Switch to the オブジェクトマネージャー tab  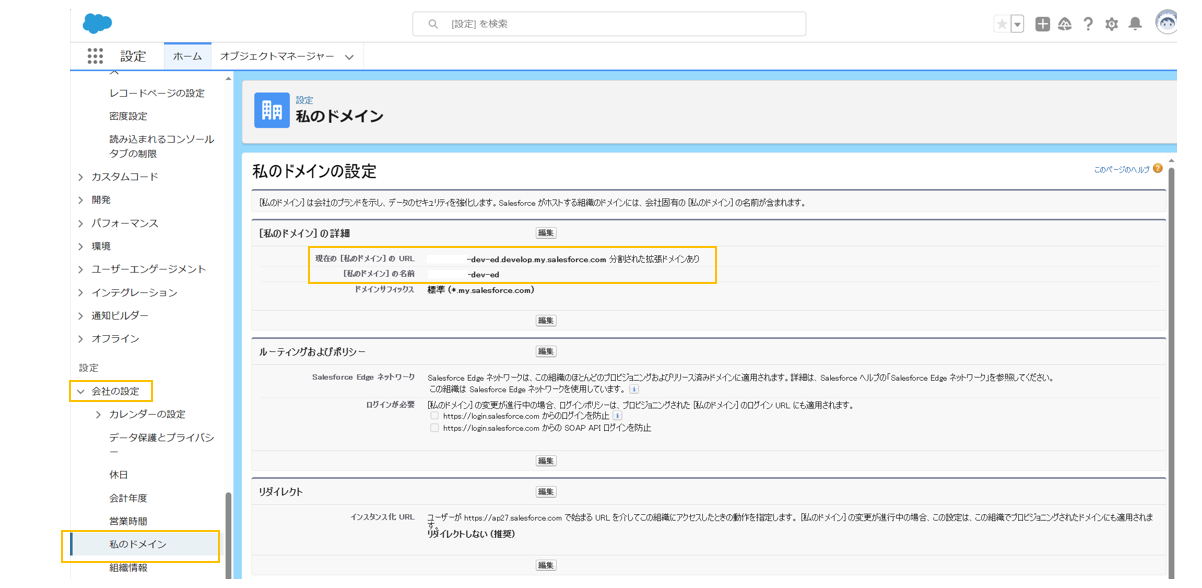pos(277,57)
